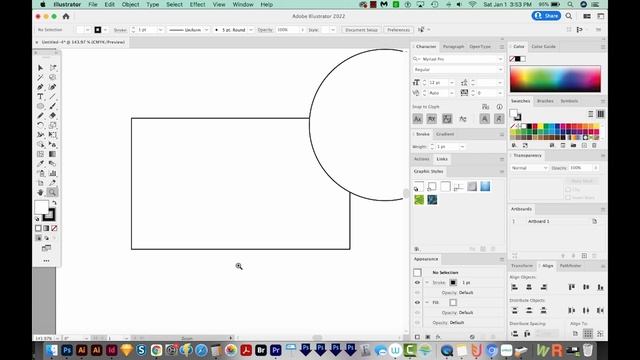The width and height of the screenshot is (640, 360).
Task: Select the Direct Selection tool
Action: pos(53,68)
